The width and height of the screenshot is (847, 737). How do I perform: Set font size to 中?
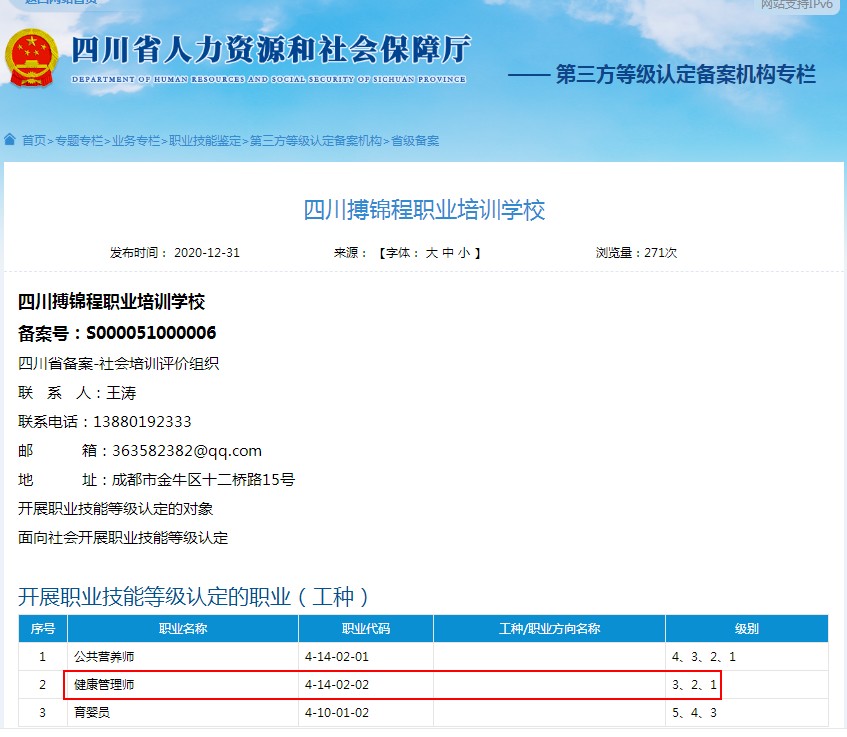(448, 253)
